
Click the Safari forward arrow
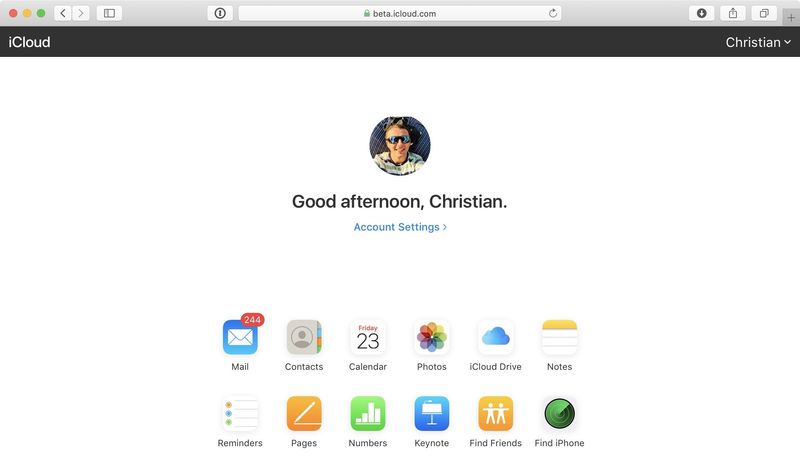click(81, 13)
